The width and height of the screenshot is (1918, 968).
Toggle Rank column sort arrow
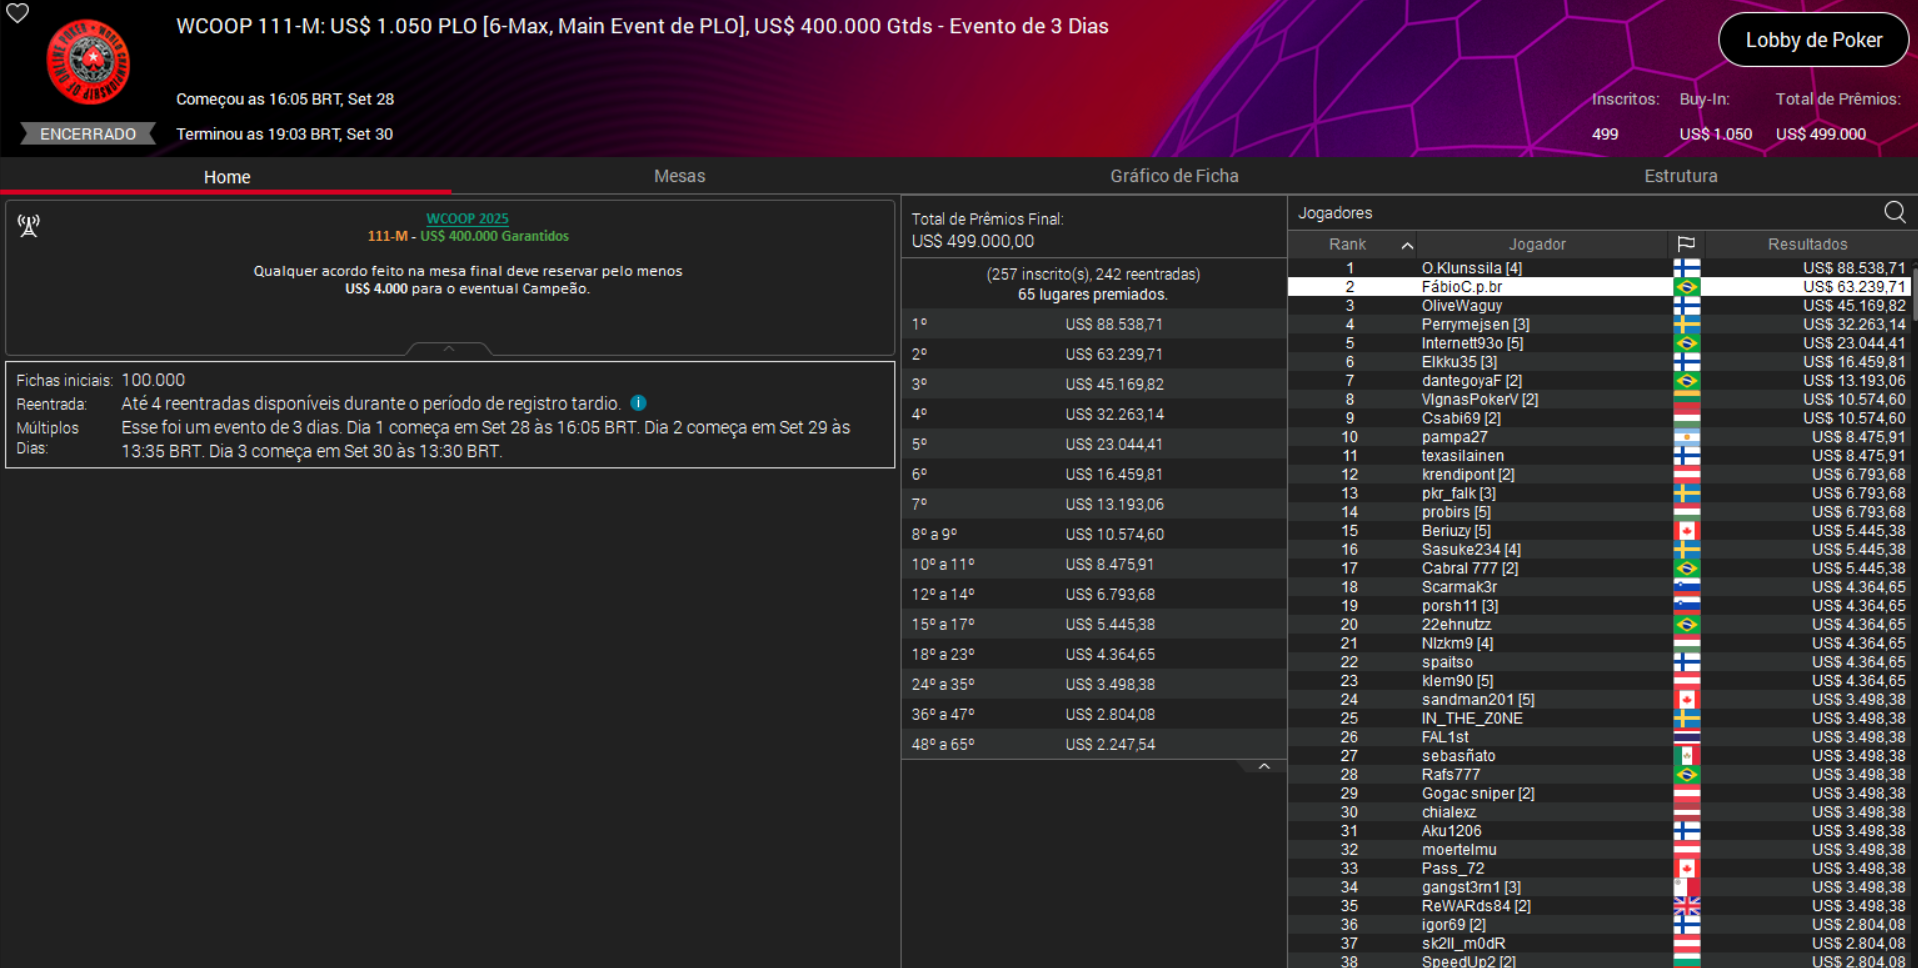coord(1407,245)
